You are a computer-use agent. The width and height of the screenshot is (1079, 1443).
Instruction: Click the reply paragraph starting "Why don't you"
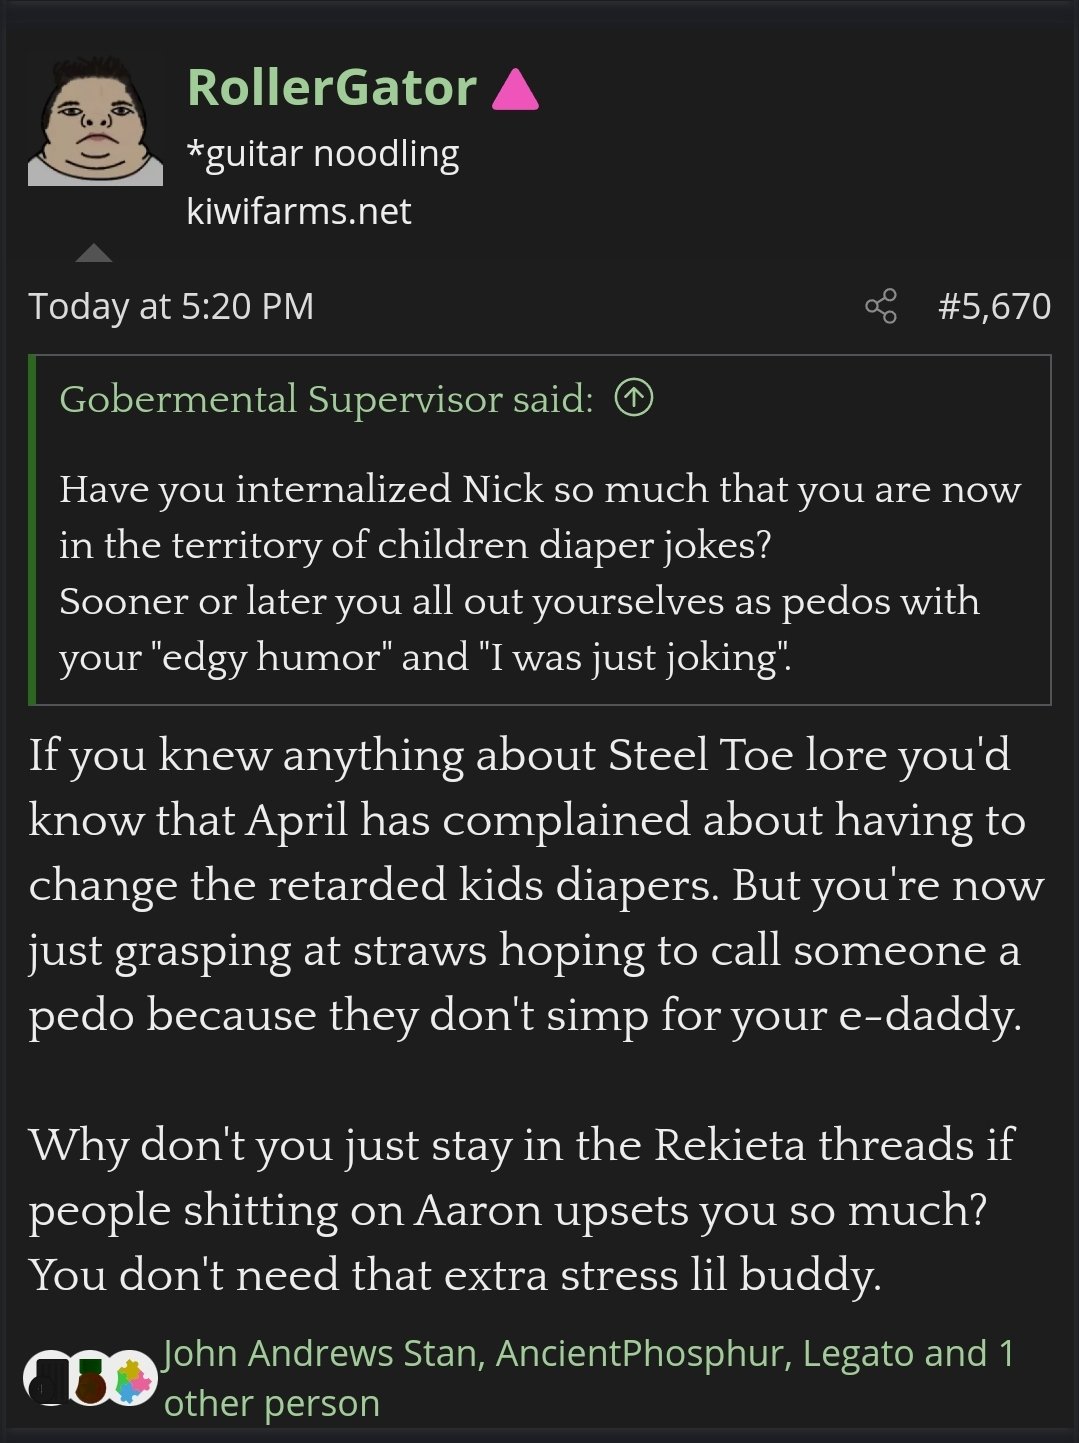pos(520,1209)
